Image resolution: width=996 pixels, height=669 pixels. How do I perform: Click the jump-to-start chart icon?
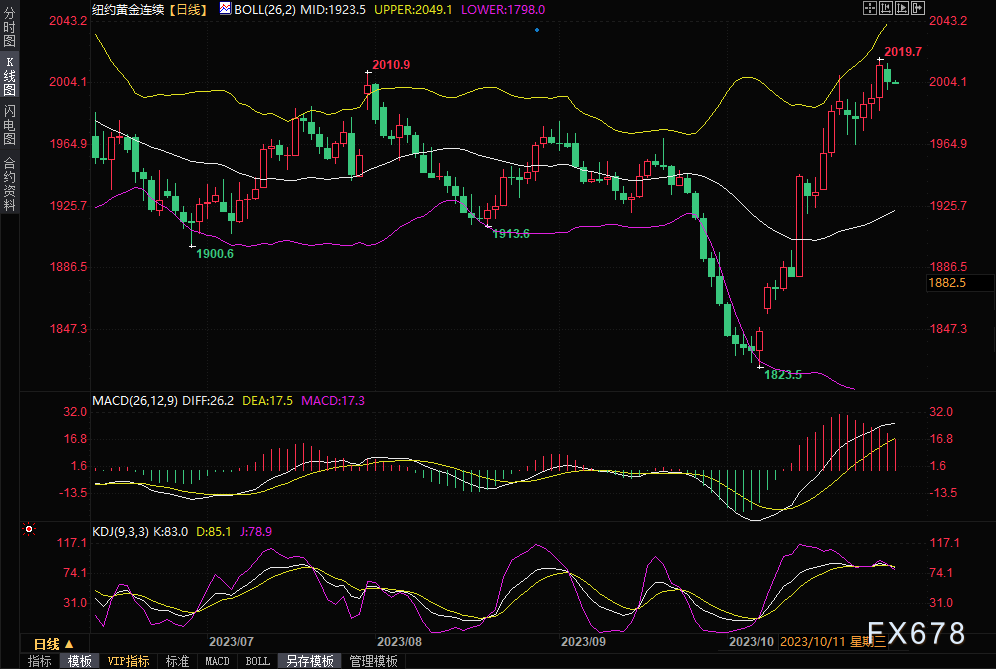pyautogui.click(x=886, y=8)
